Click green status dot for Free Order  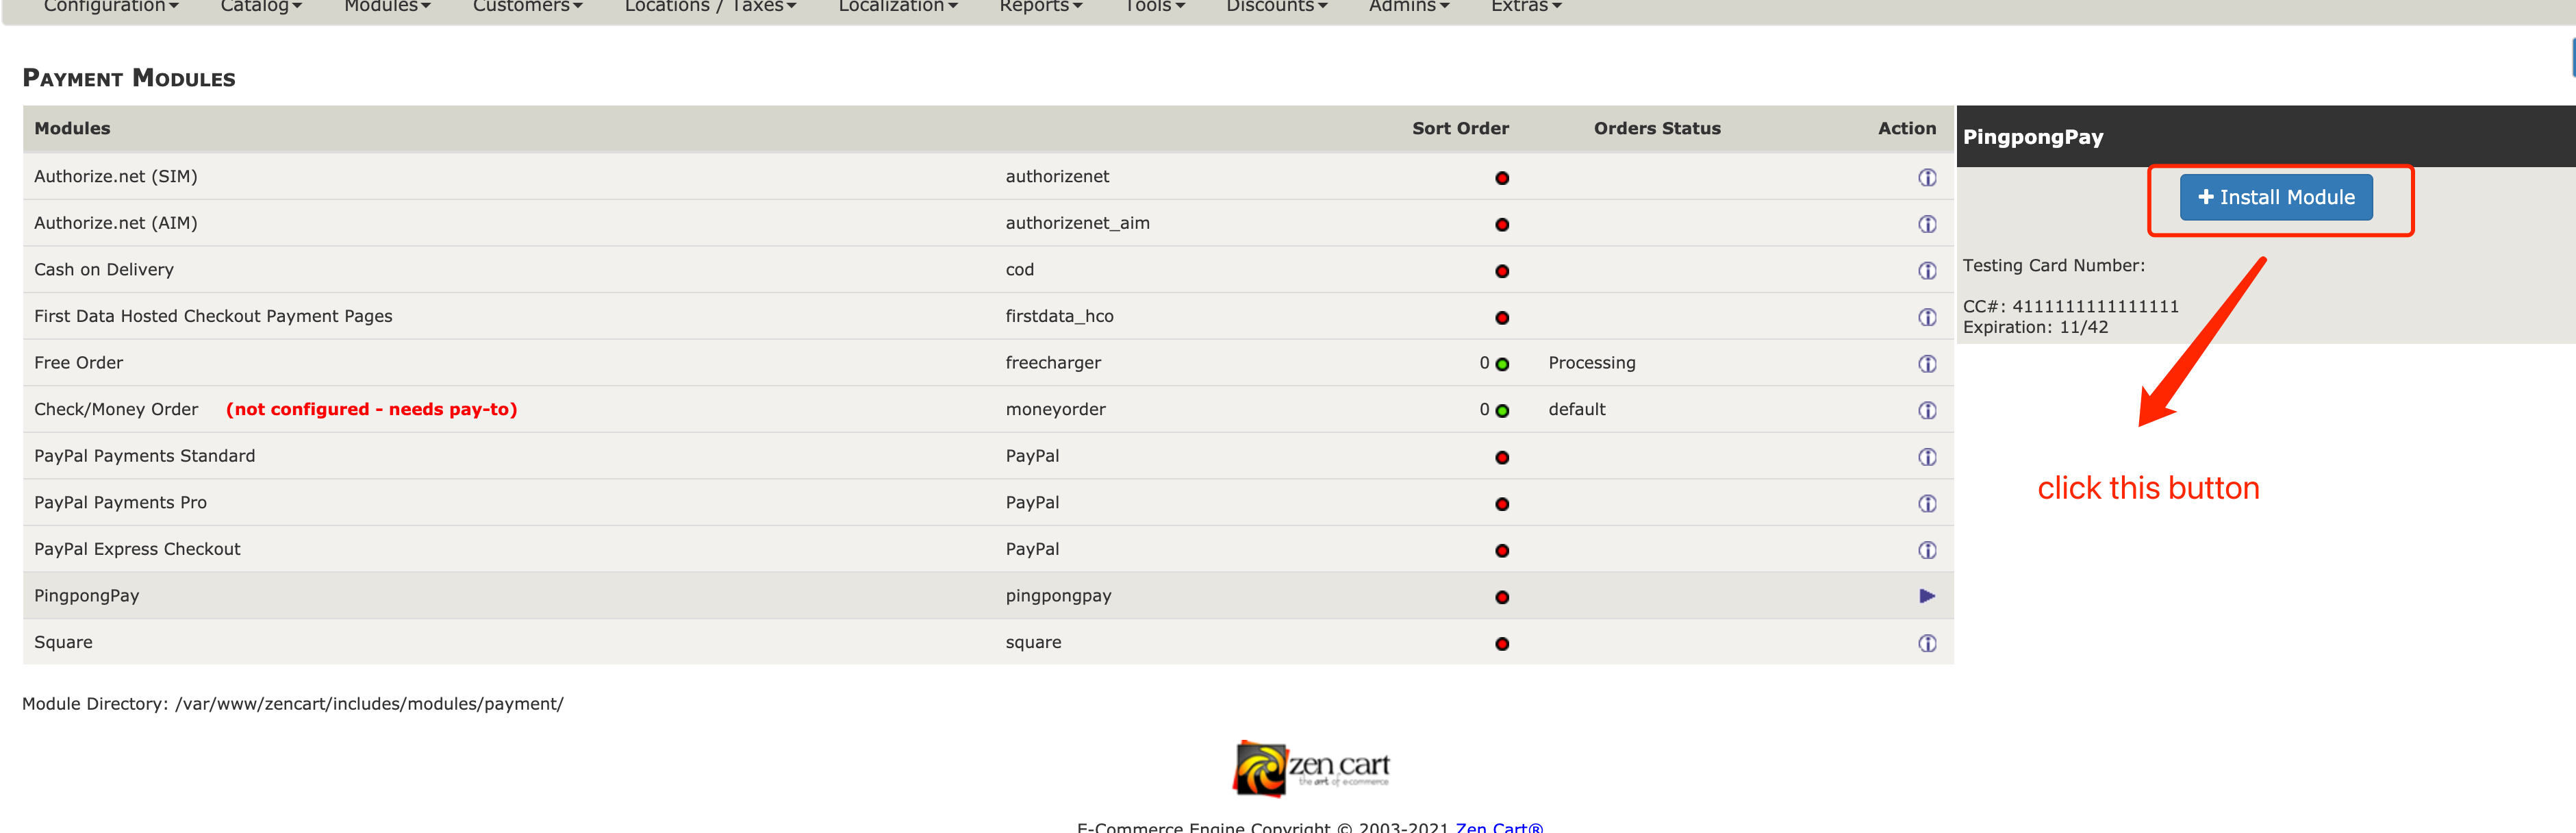(1501, 364)
